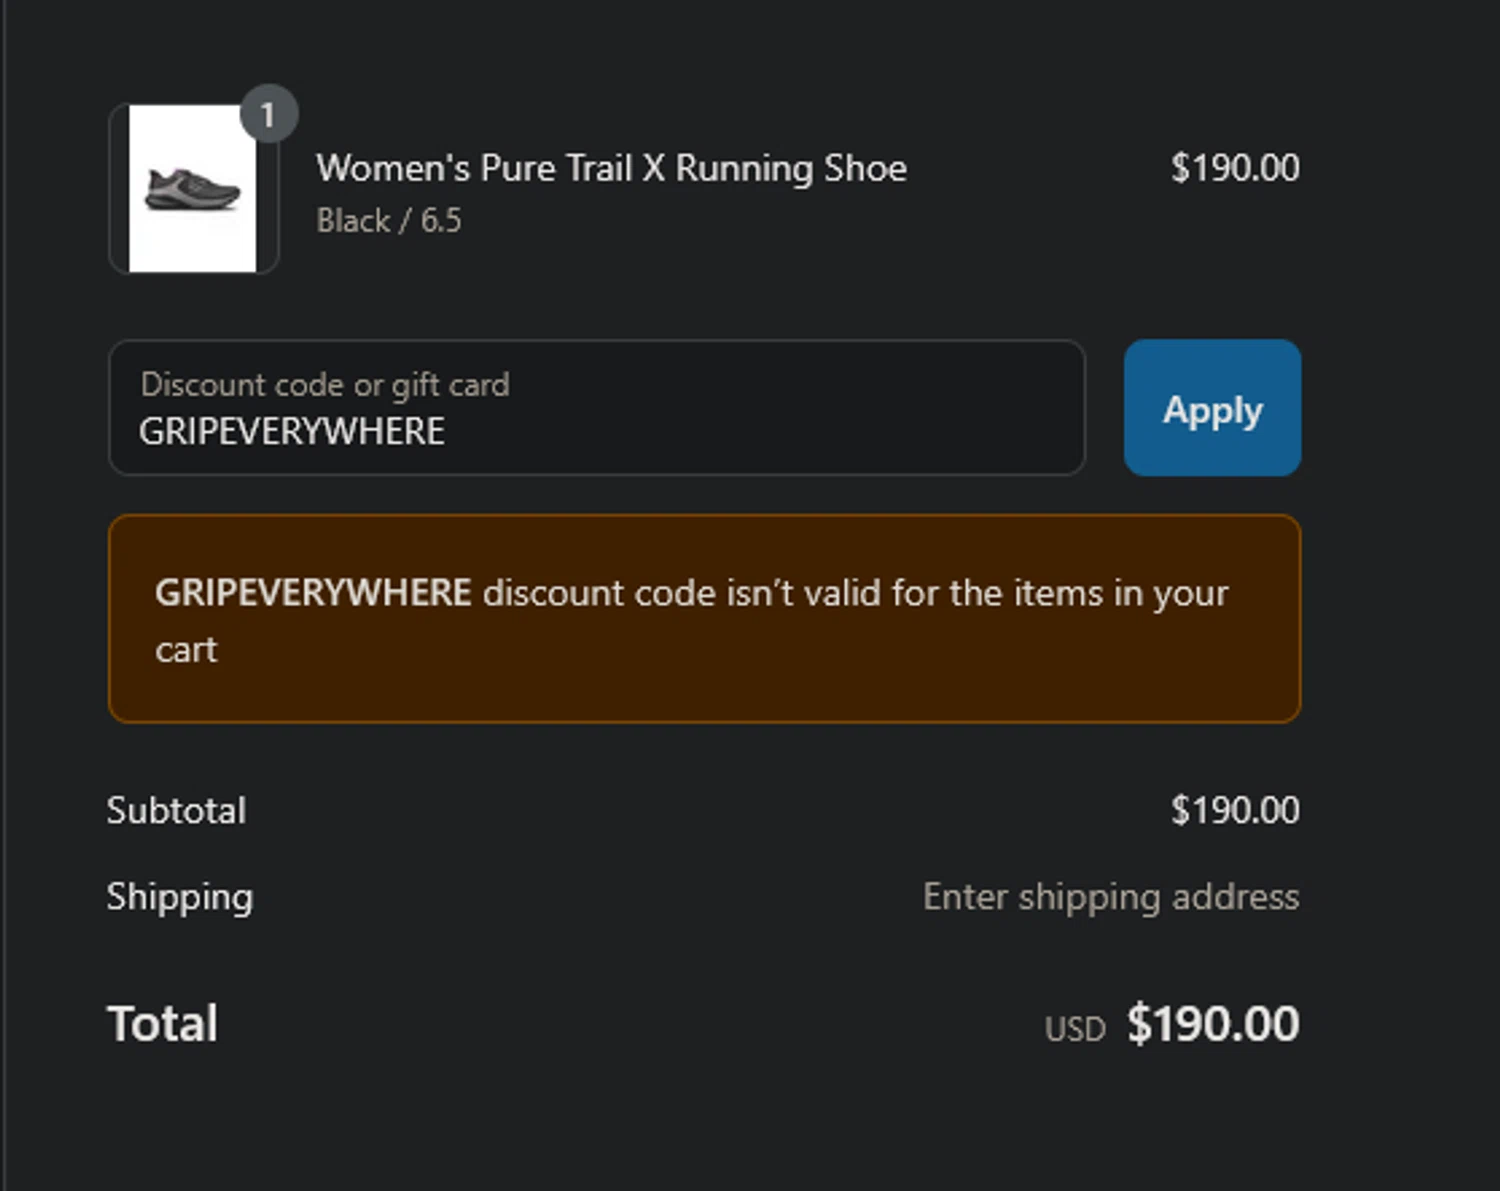Click the bold GRIPEVERYWHERE code in the error banner
The width and height of the screenshot is (1500, 1191).
pyautogui.click(x=313, y=592)
